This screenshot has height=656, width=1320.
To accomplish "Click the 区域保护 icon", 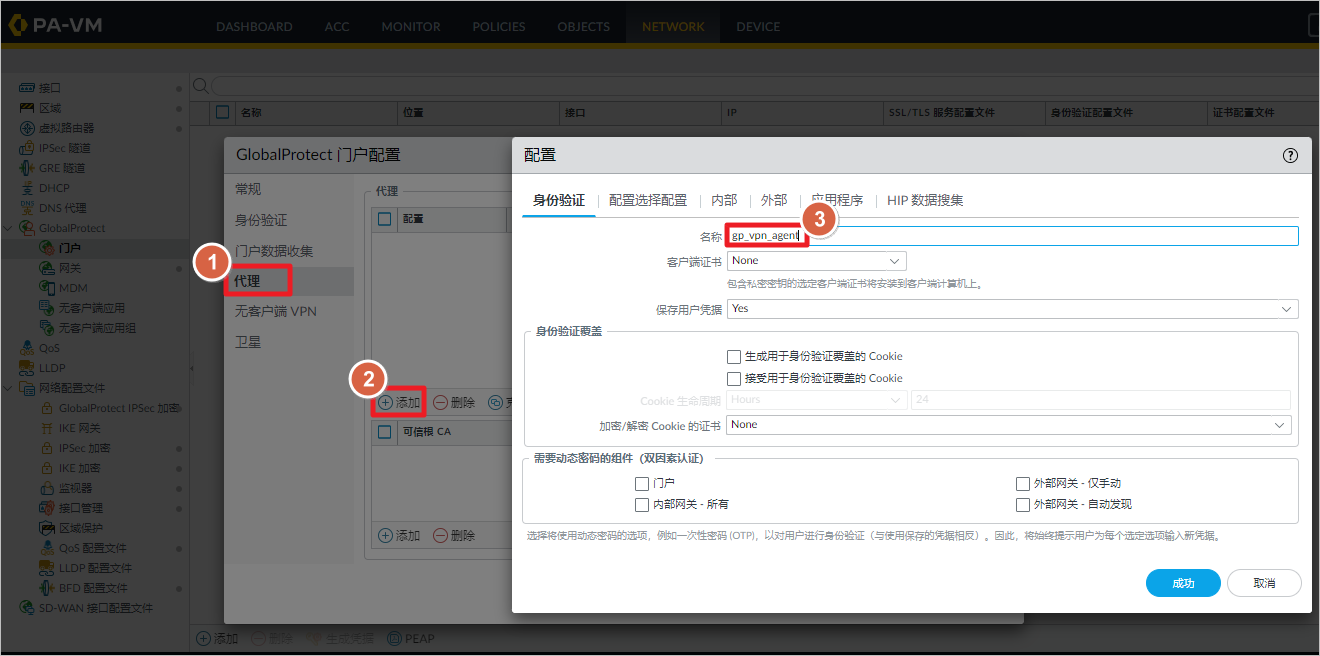I will point(47,528).
